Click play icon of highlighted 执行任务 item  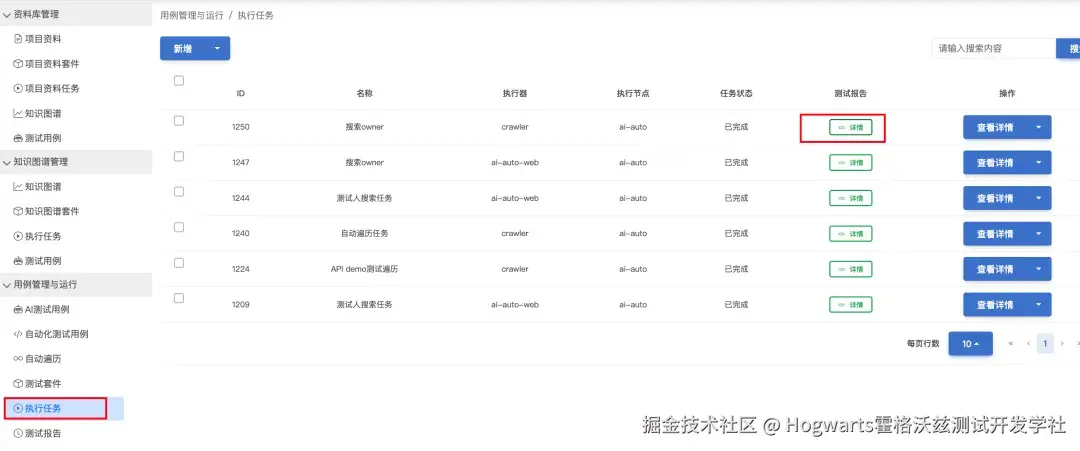[18, 408]
